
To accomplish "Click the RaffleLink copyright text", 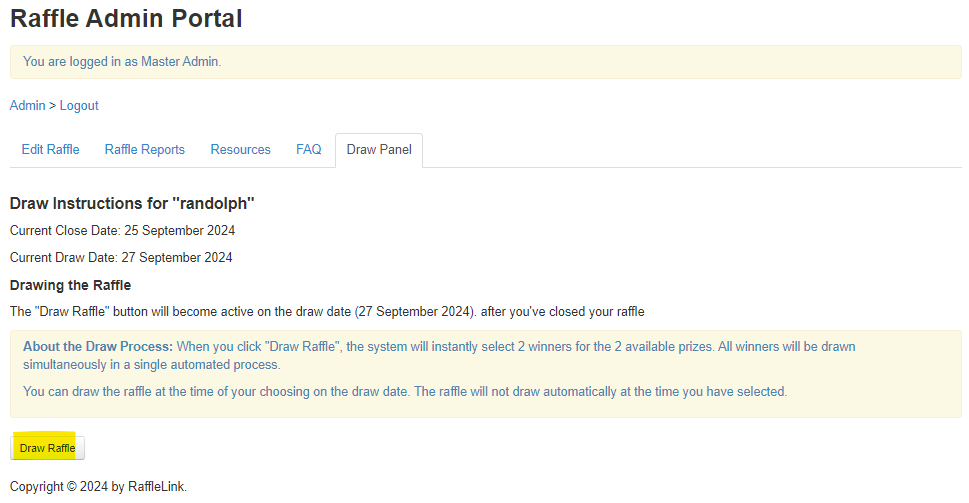I will coord(98,487).
